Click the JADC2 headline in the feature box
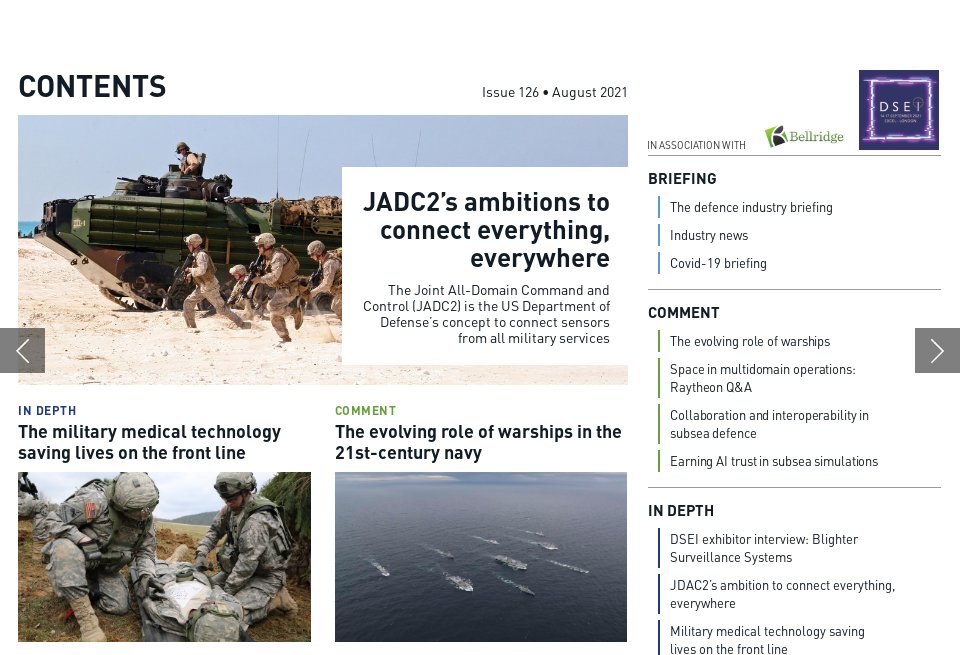960x655 pixels. (486, 230)
